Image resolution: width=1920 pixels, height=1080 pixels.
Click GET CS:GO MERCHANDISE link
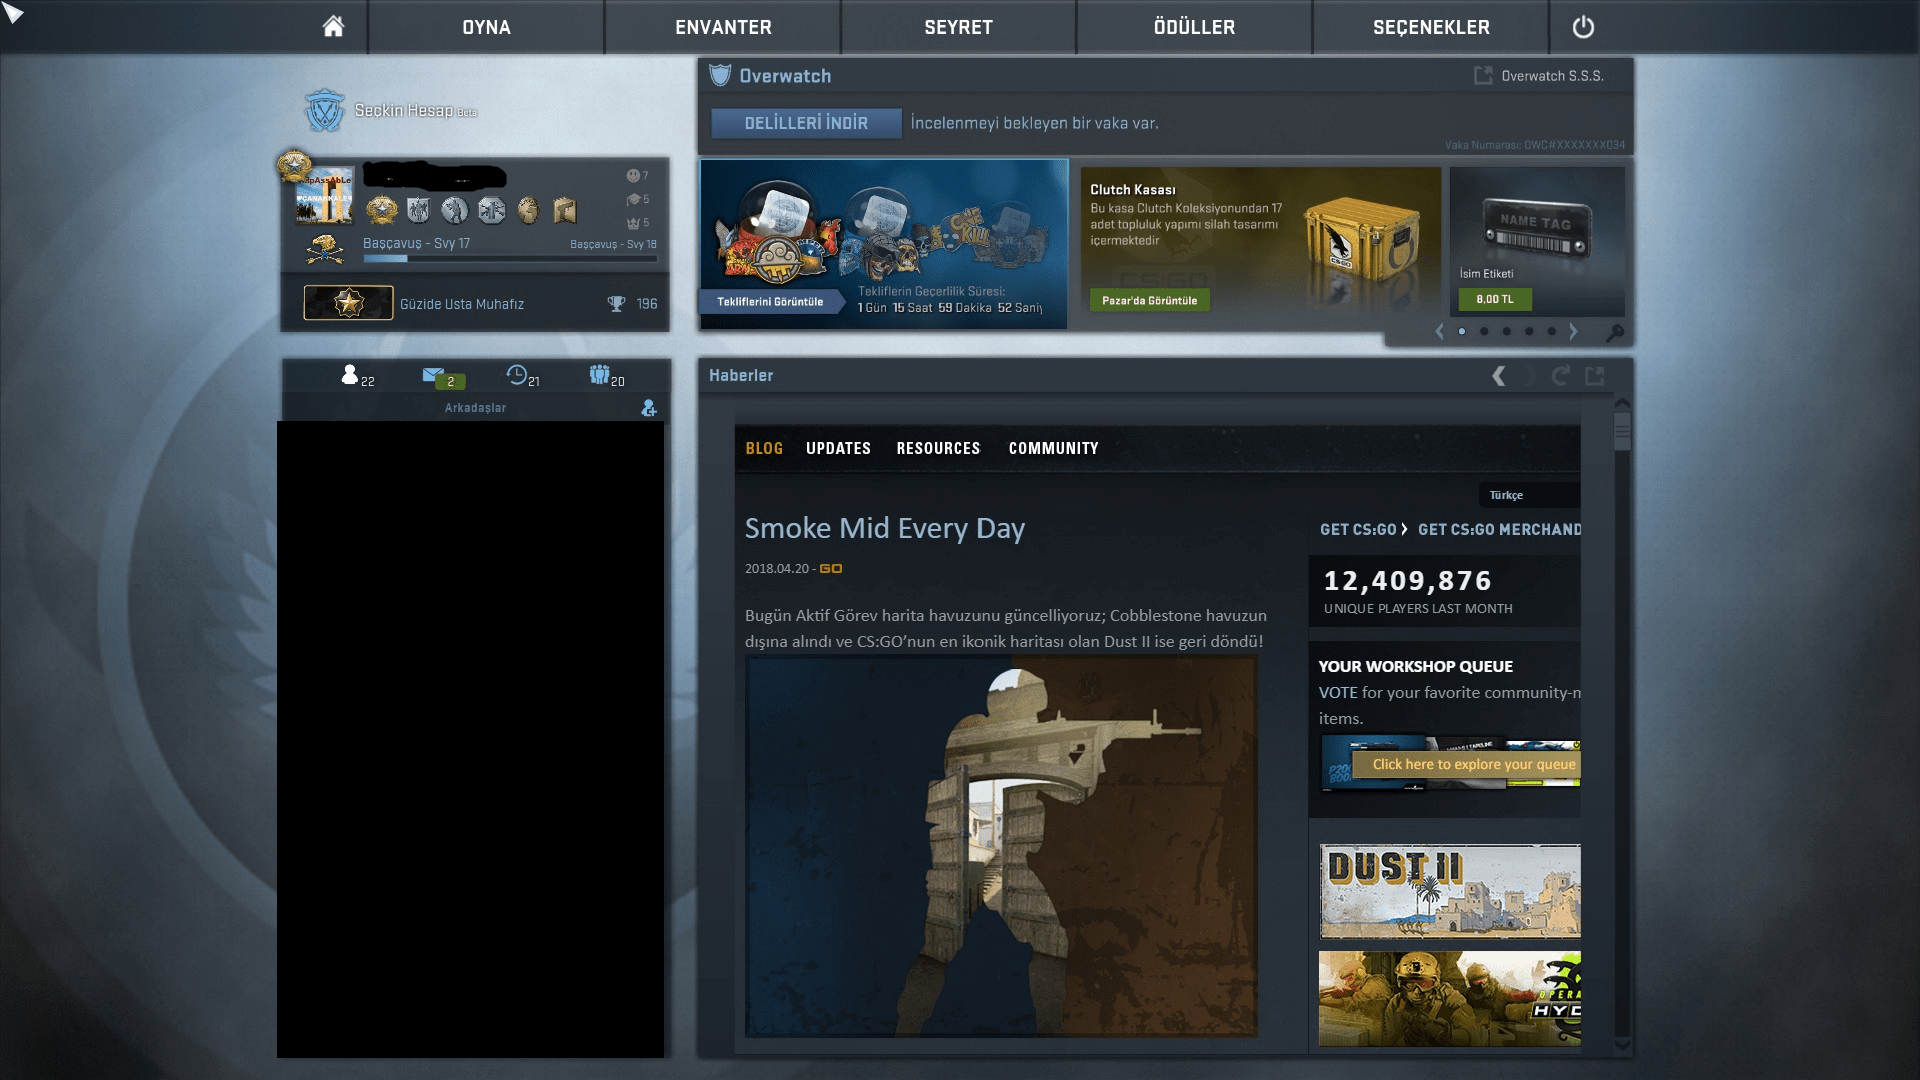1499,529
